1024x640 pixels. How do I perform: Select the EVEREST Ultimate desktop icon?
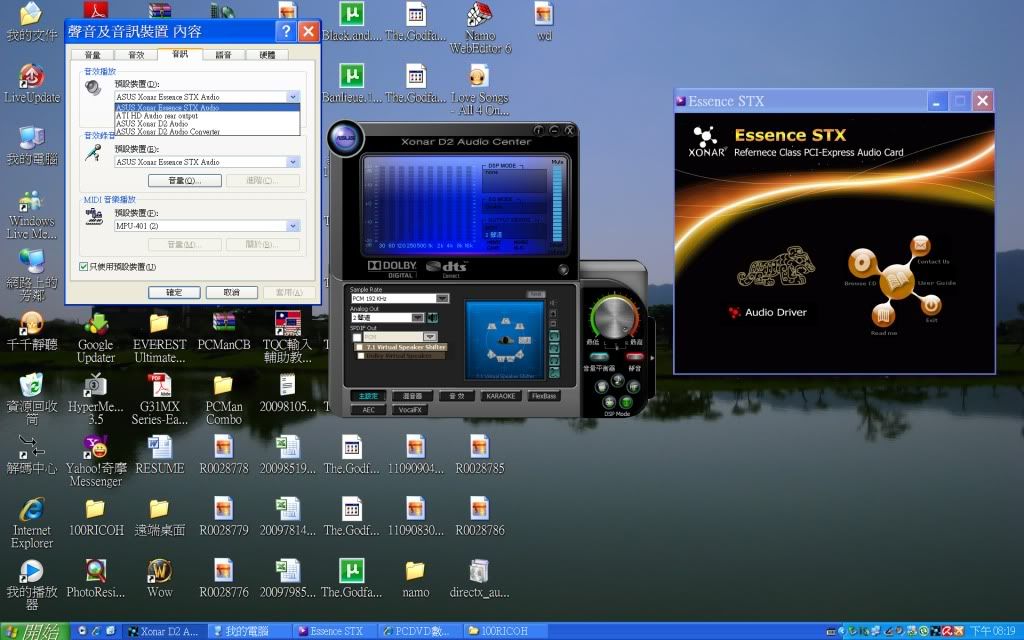[159, 338]
